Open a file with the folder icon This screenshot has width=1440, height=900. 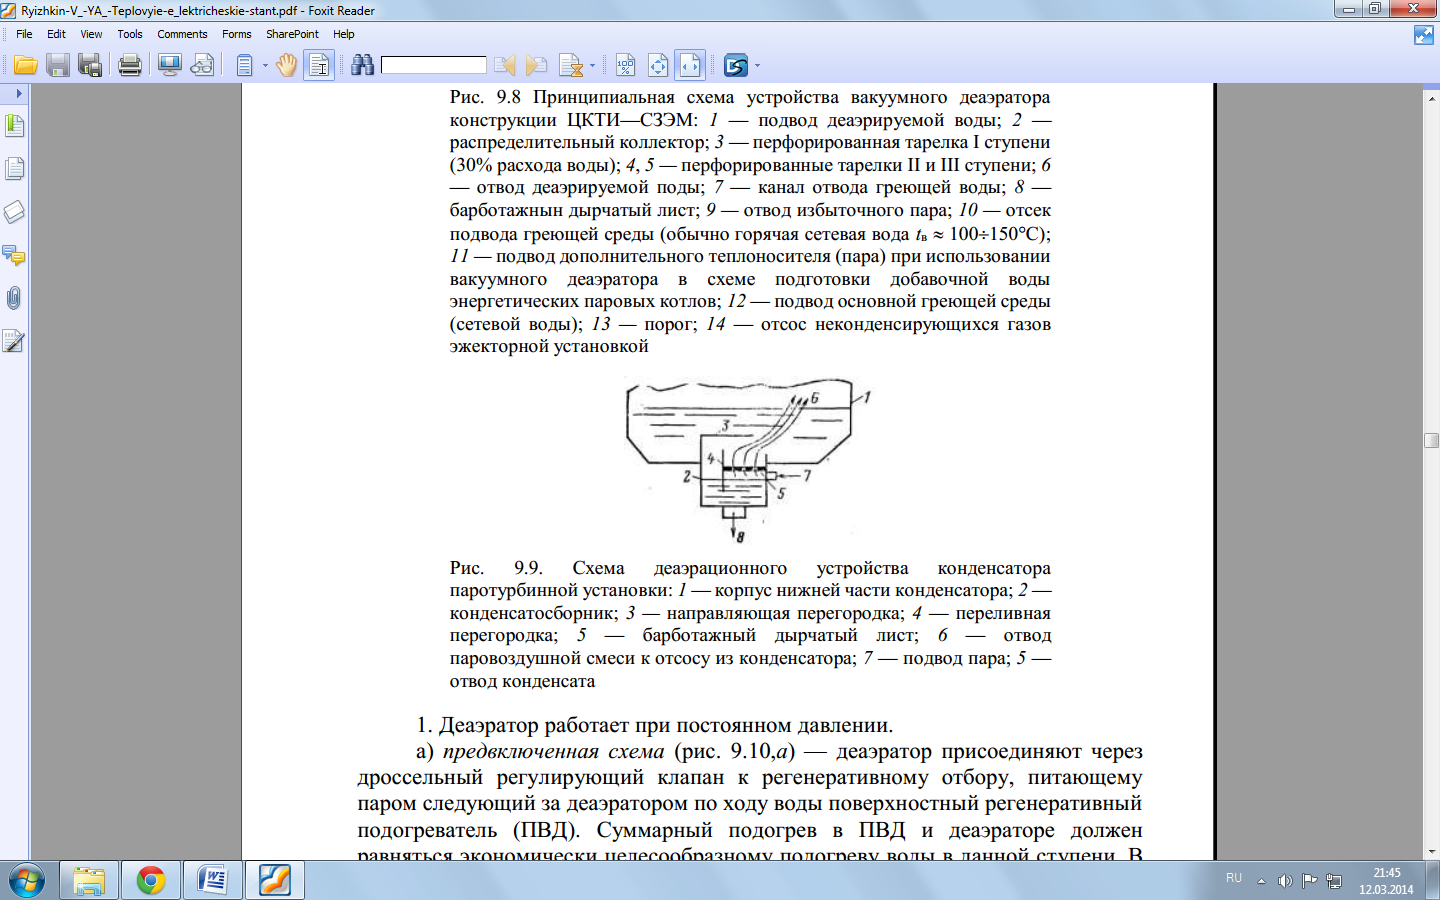(x=26, y=66)
